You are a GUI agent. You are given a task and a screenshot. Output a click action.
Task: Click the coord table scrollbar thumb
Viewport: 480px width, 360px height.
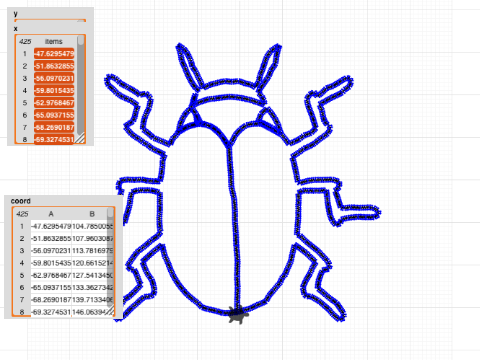point(110,213)
